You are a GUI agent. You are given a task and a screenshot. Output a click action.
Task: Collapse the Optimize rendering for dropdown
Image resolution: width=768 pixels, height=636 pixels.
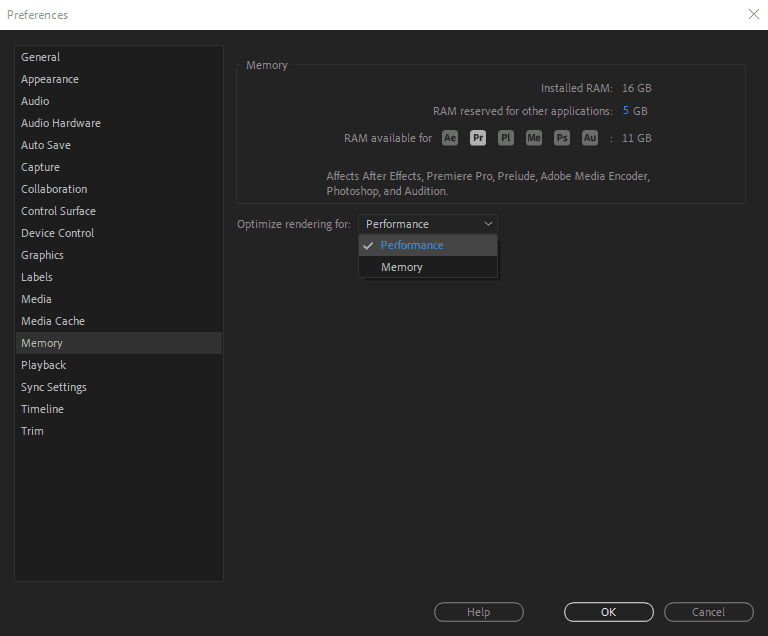(427, 224)
